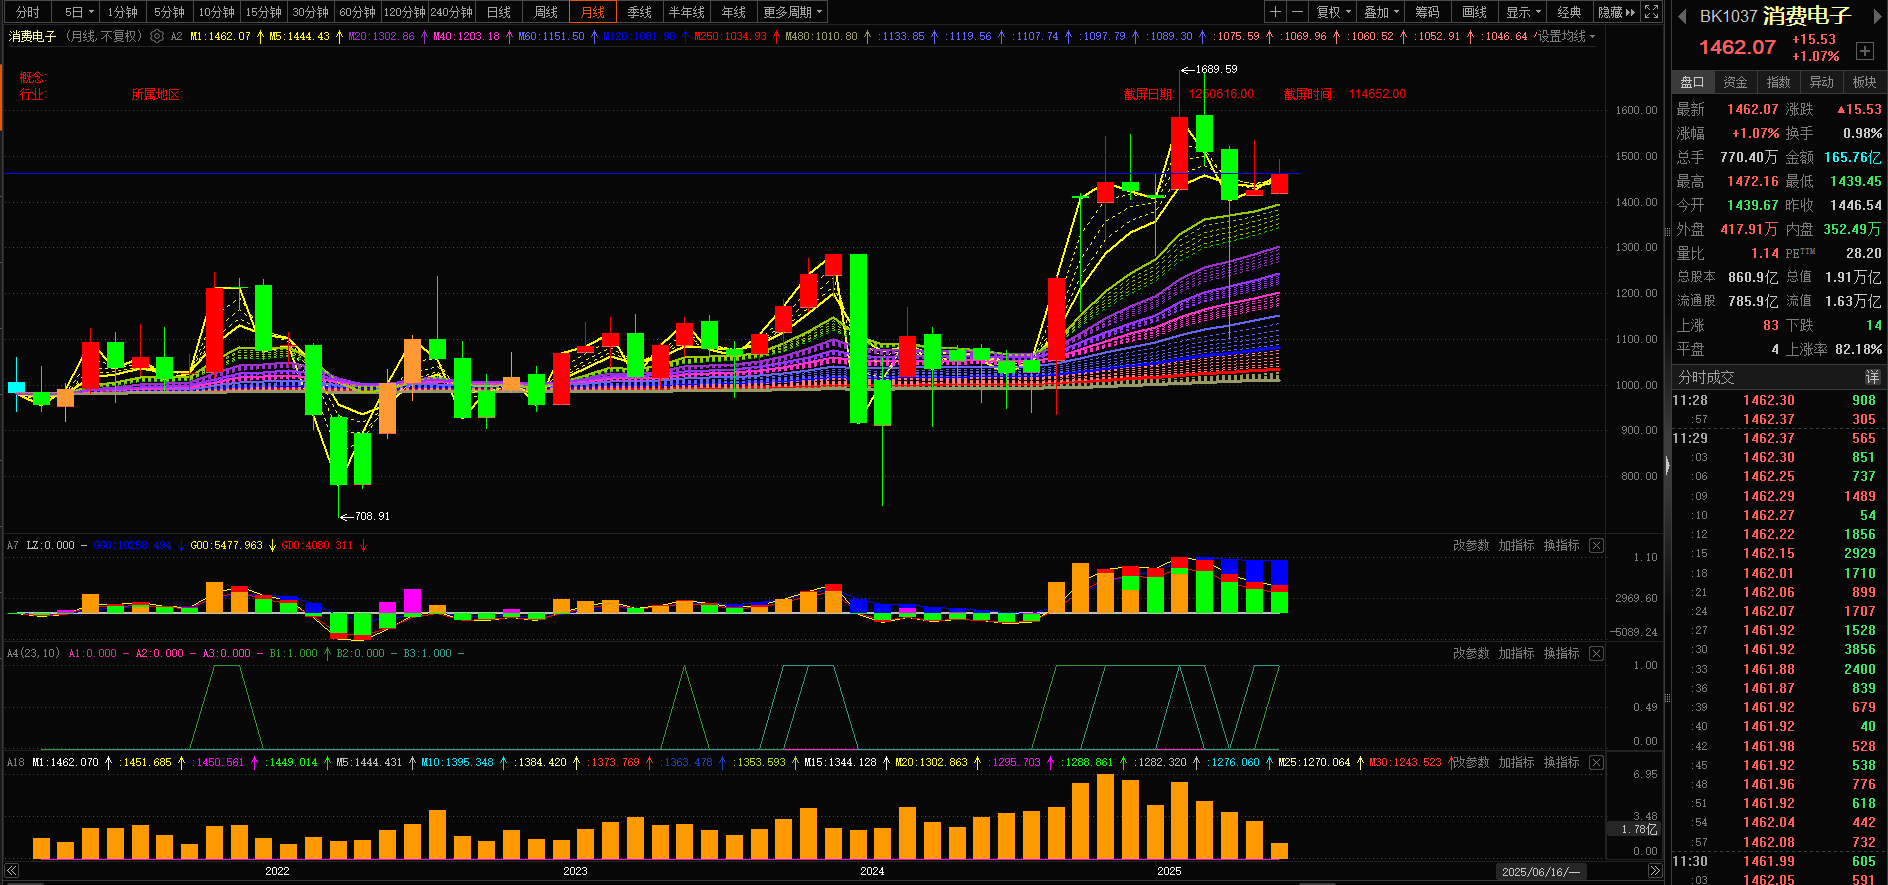1888x885 pixels.
Task: Open the 盘口 tab in side panel
Action: (1692, 82)
